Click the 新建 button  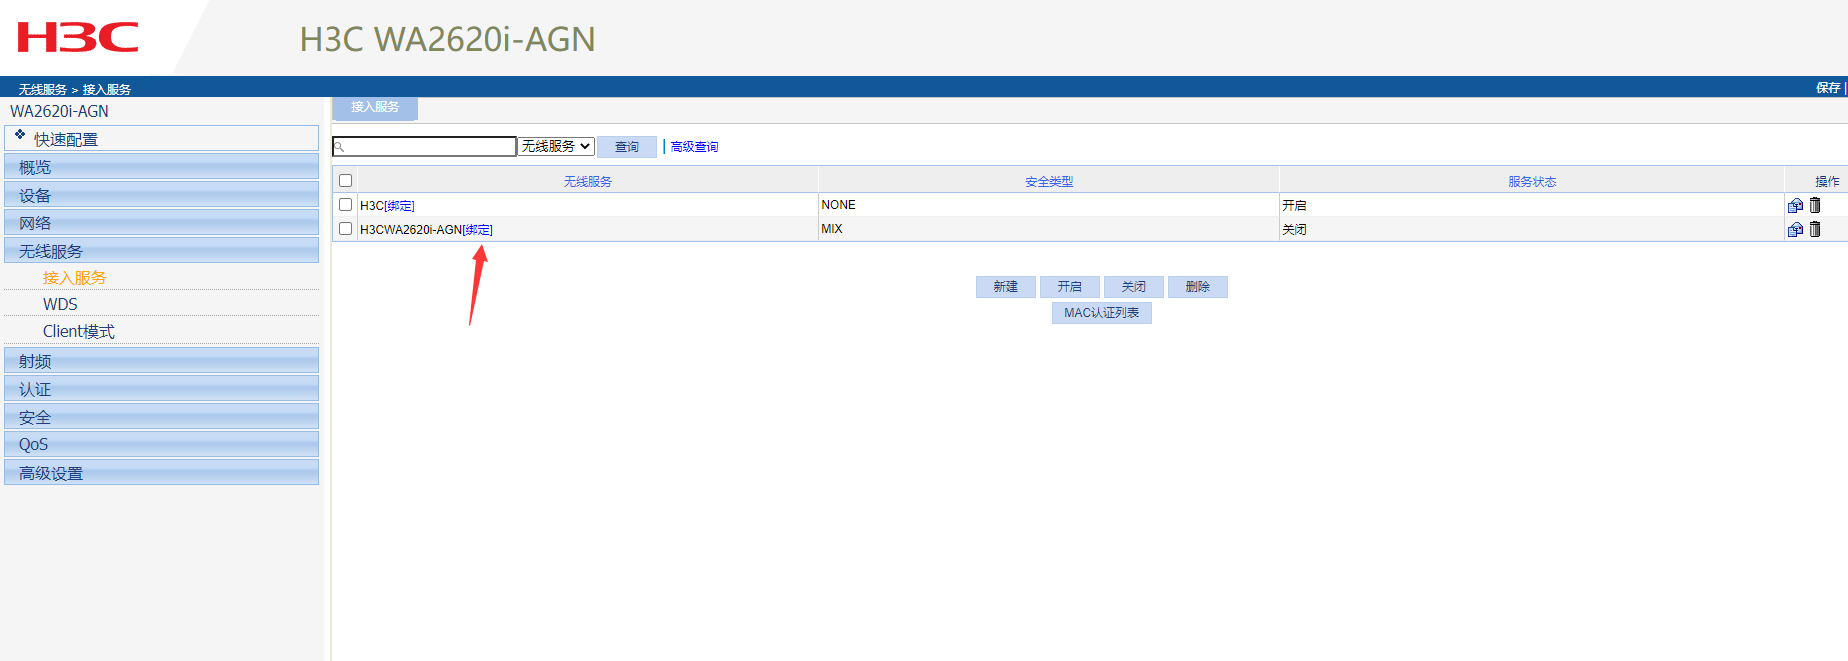pos(1006,287)
